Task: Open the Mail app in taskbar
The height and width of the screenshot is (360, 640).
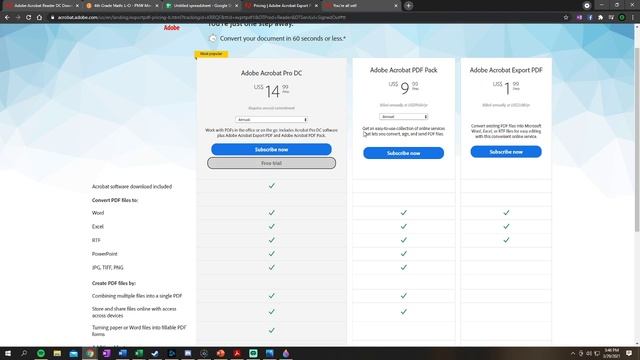Action: pyautogui.click(x=73, y=353)
